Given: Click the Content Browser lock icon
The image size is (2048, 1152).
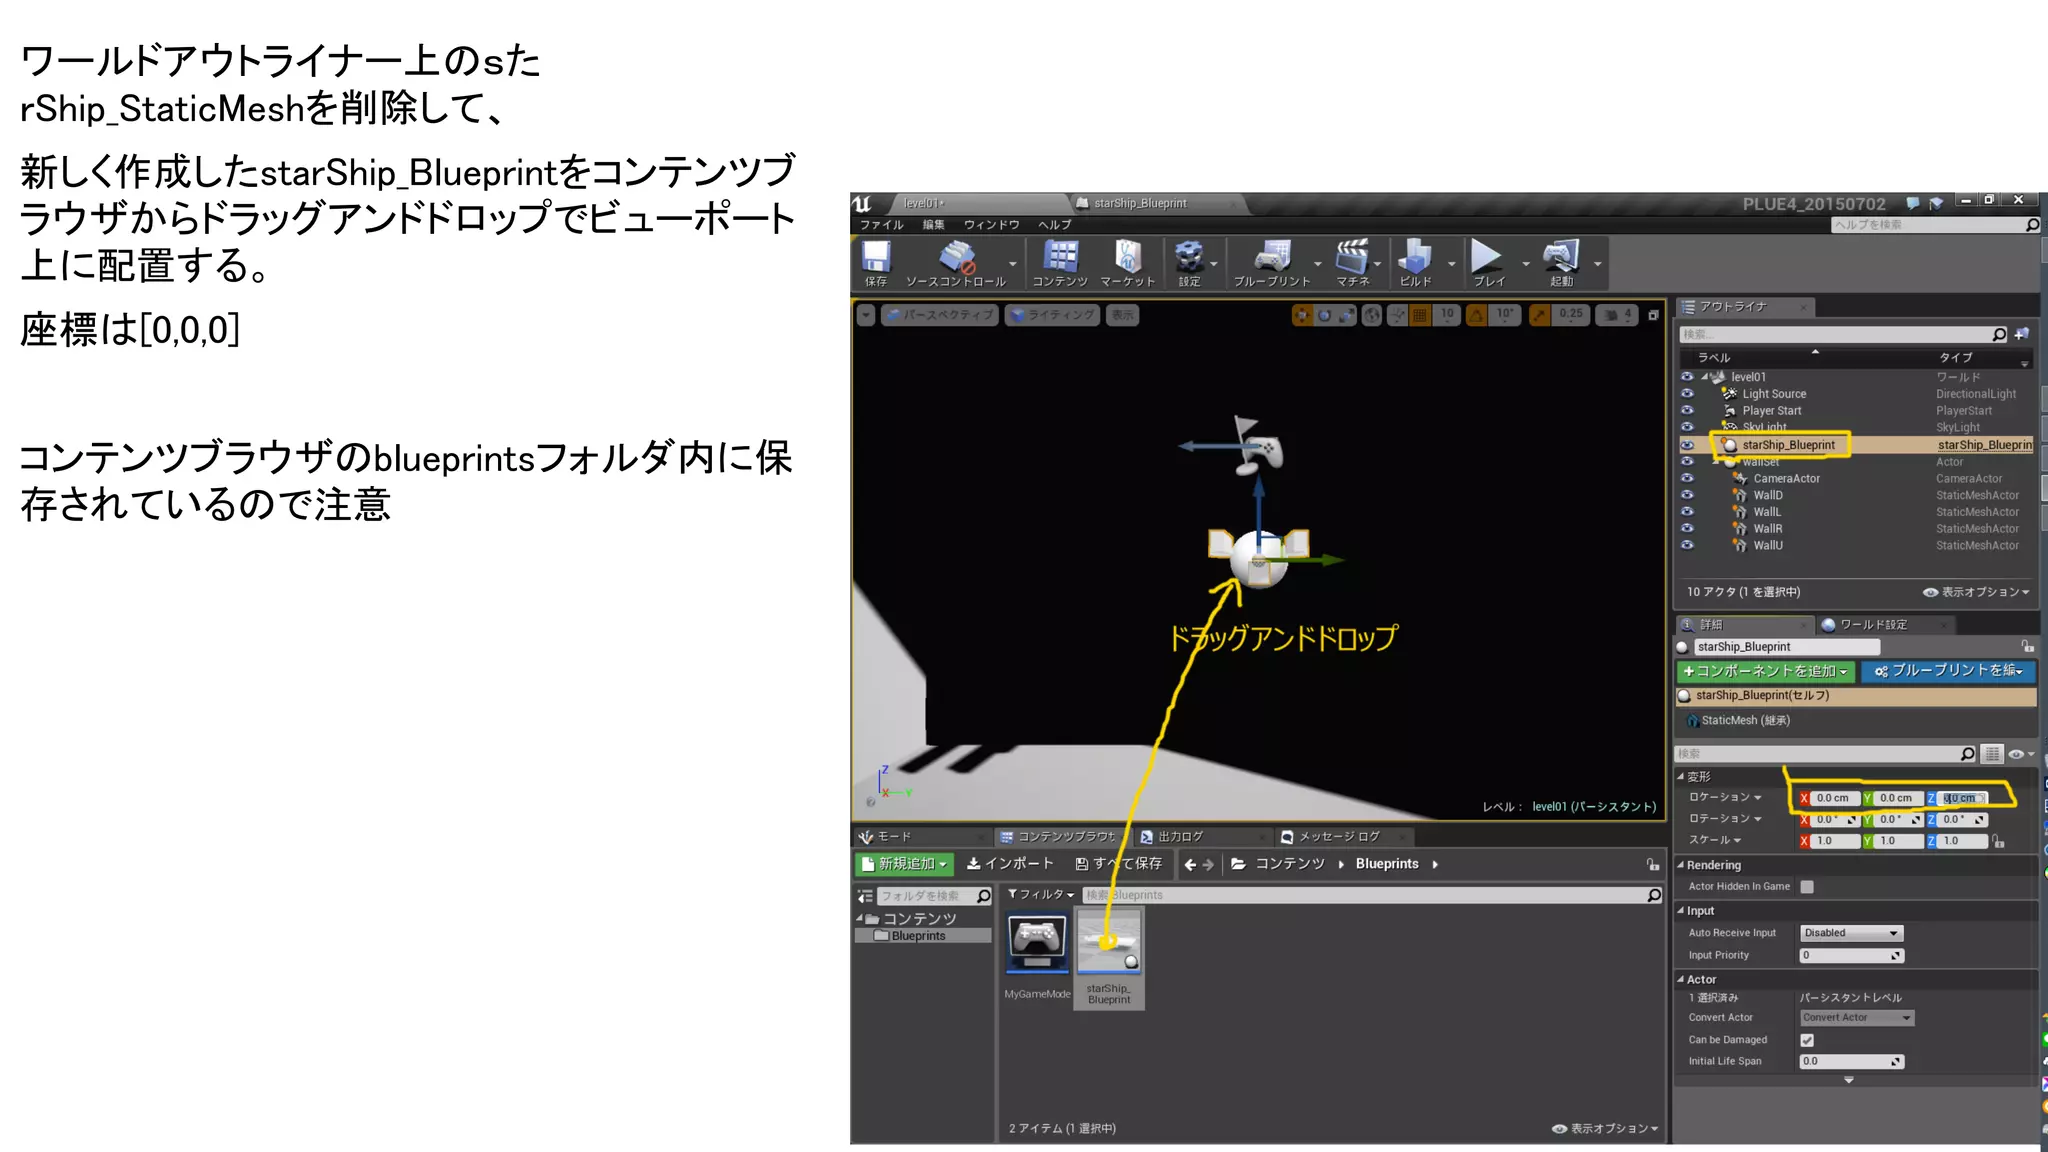Looking at the screenshot, I should [x=1653, y=864].
